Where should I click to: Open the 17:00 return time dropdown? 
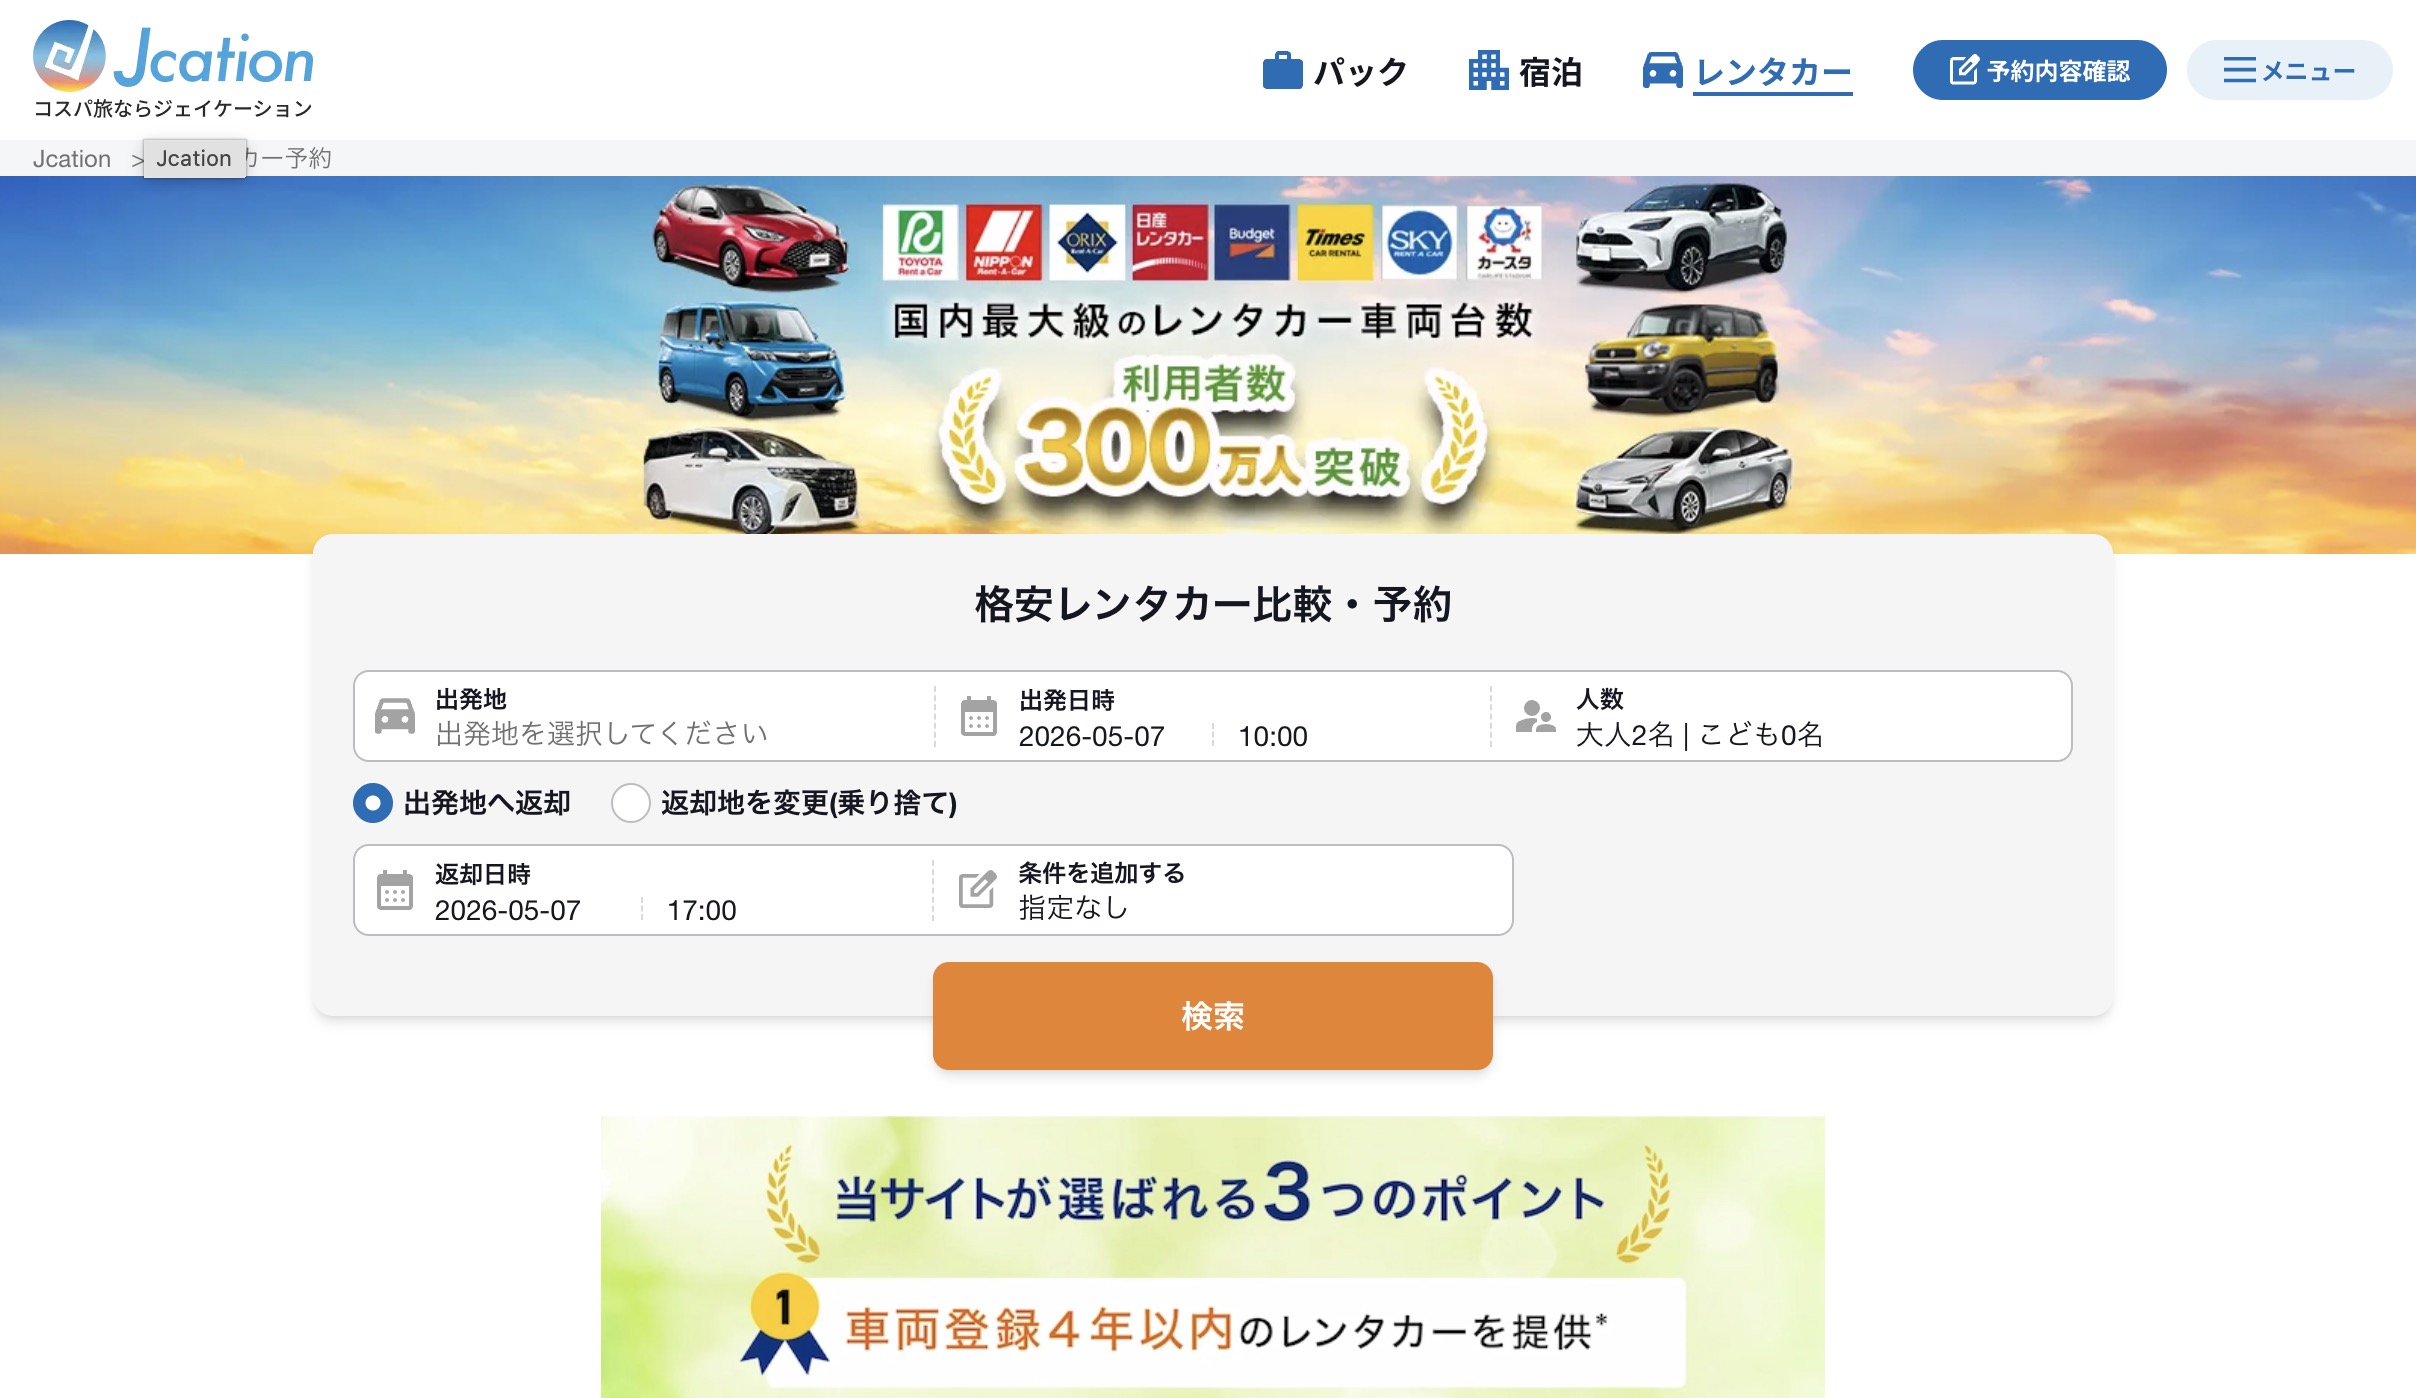pos(701,911)
